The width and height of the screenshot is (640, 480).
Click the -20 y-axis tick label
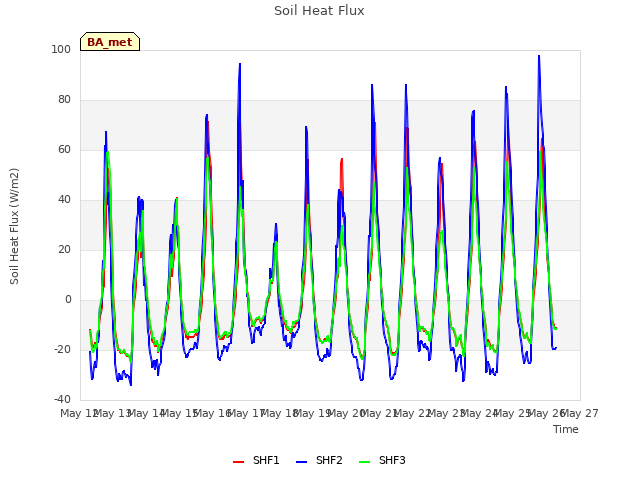pyautogui.click(x=62, y=349)
